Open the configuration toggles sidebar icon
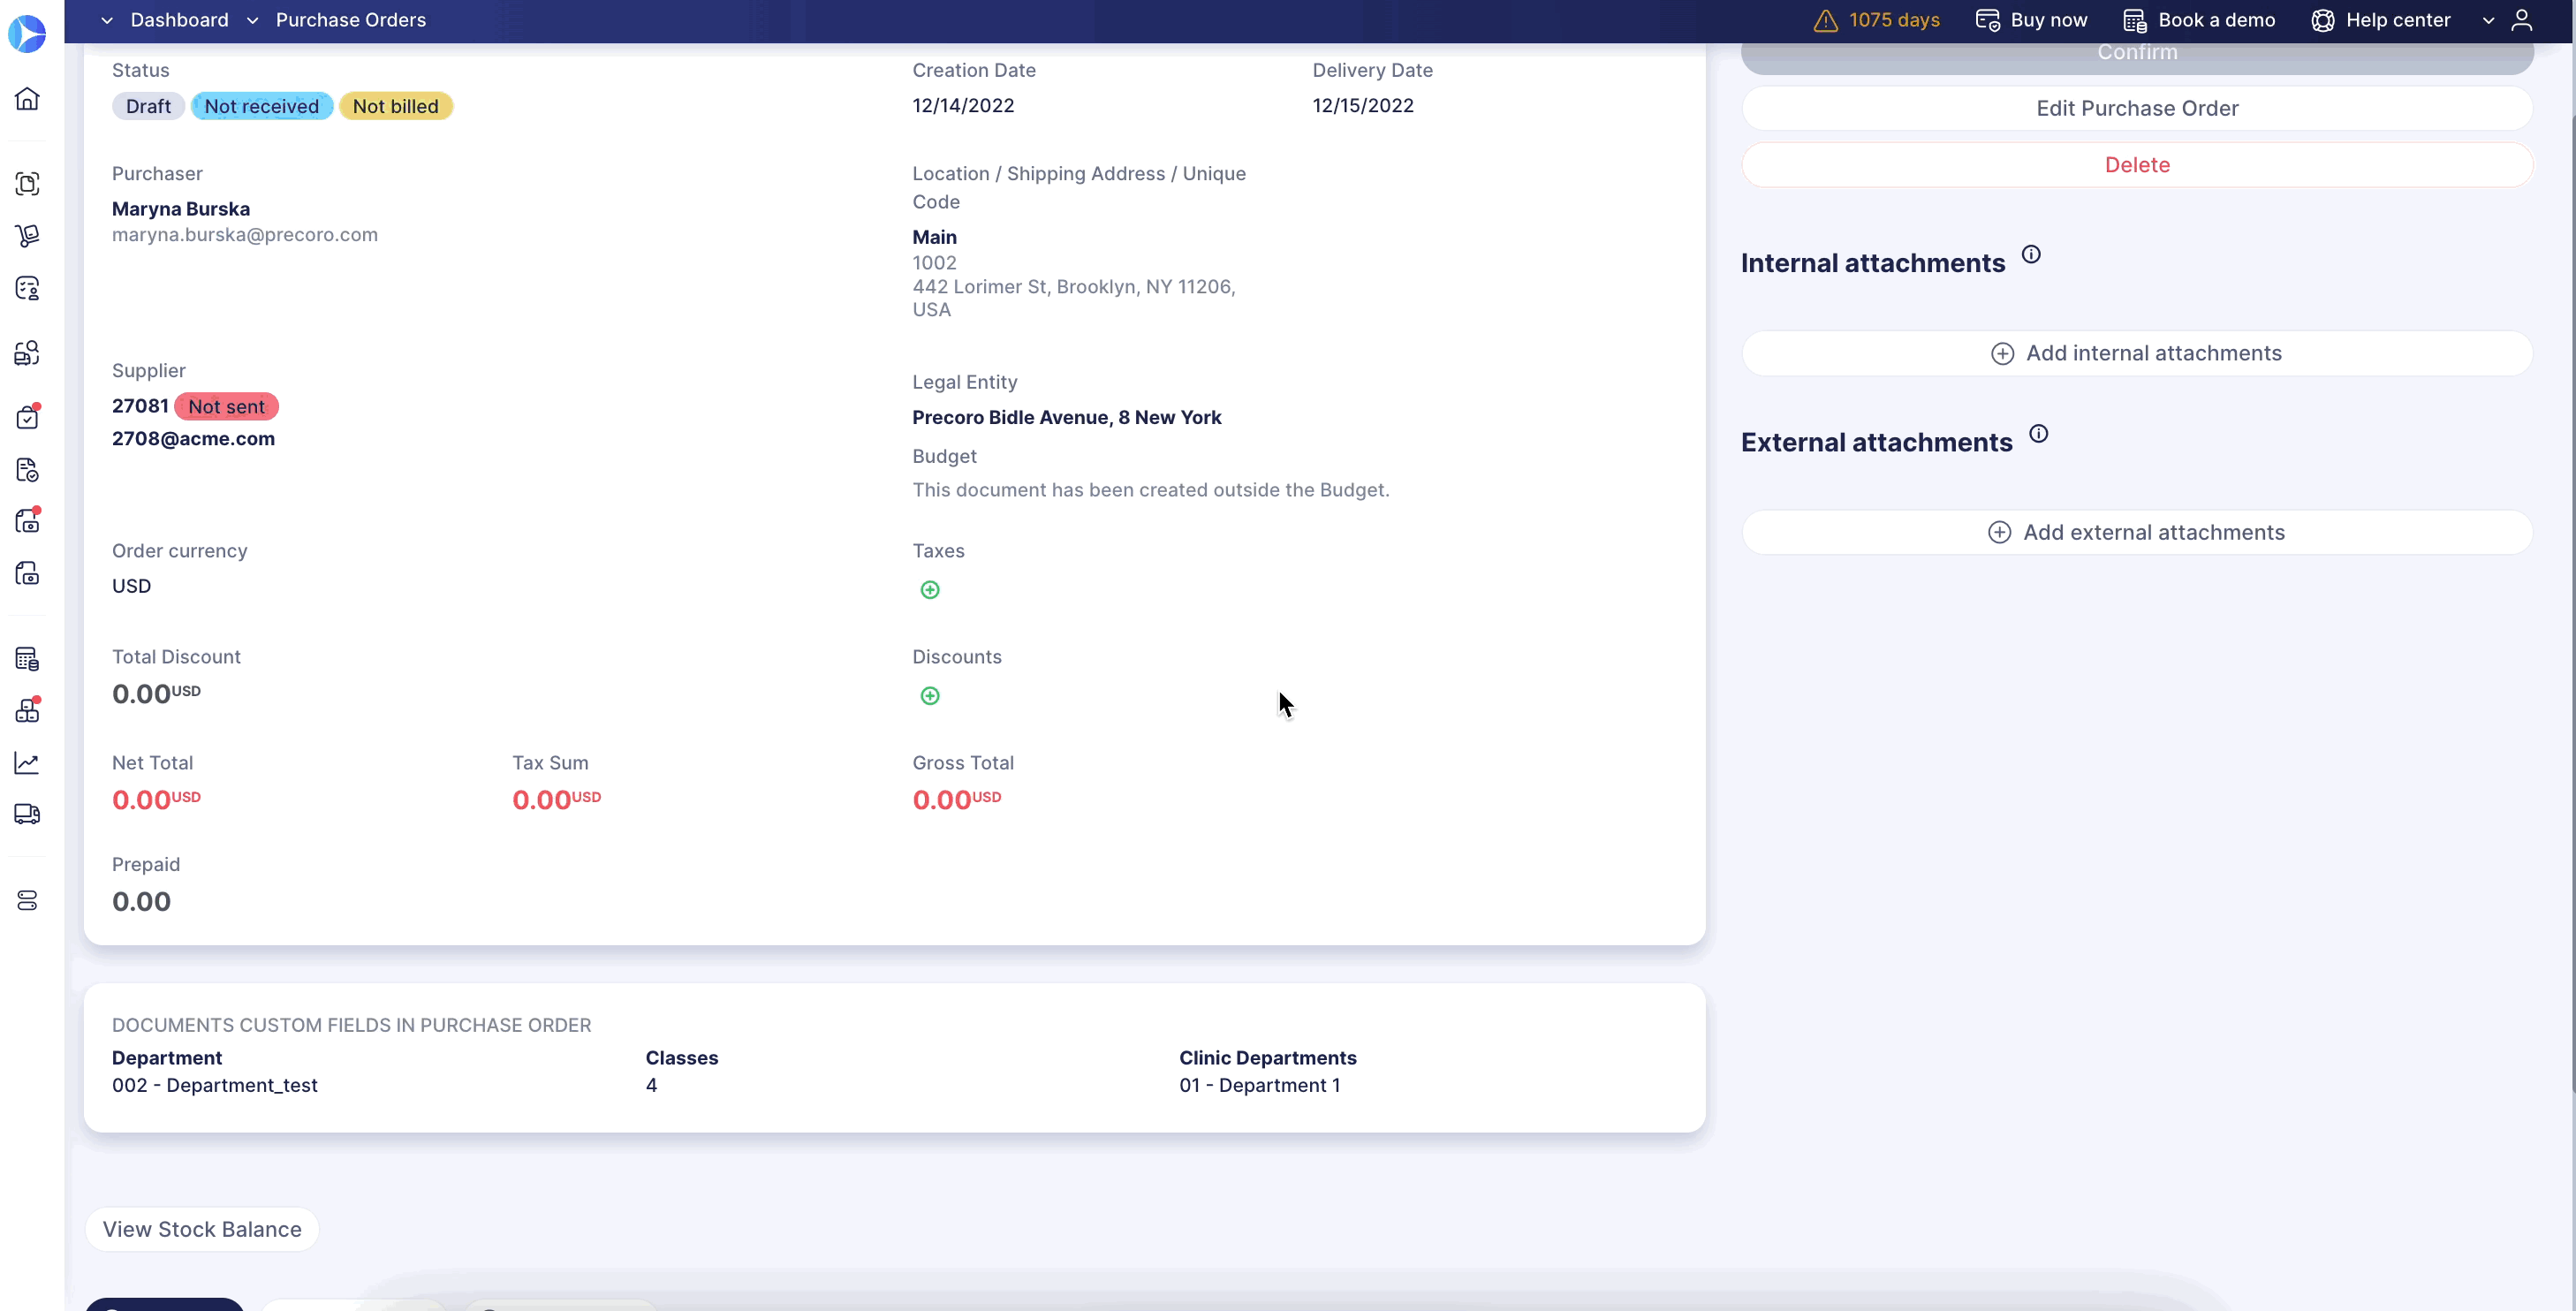The width and height of the screenshot is (2576, 1311). [x=27, y=901]
